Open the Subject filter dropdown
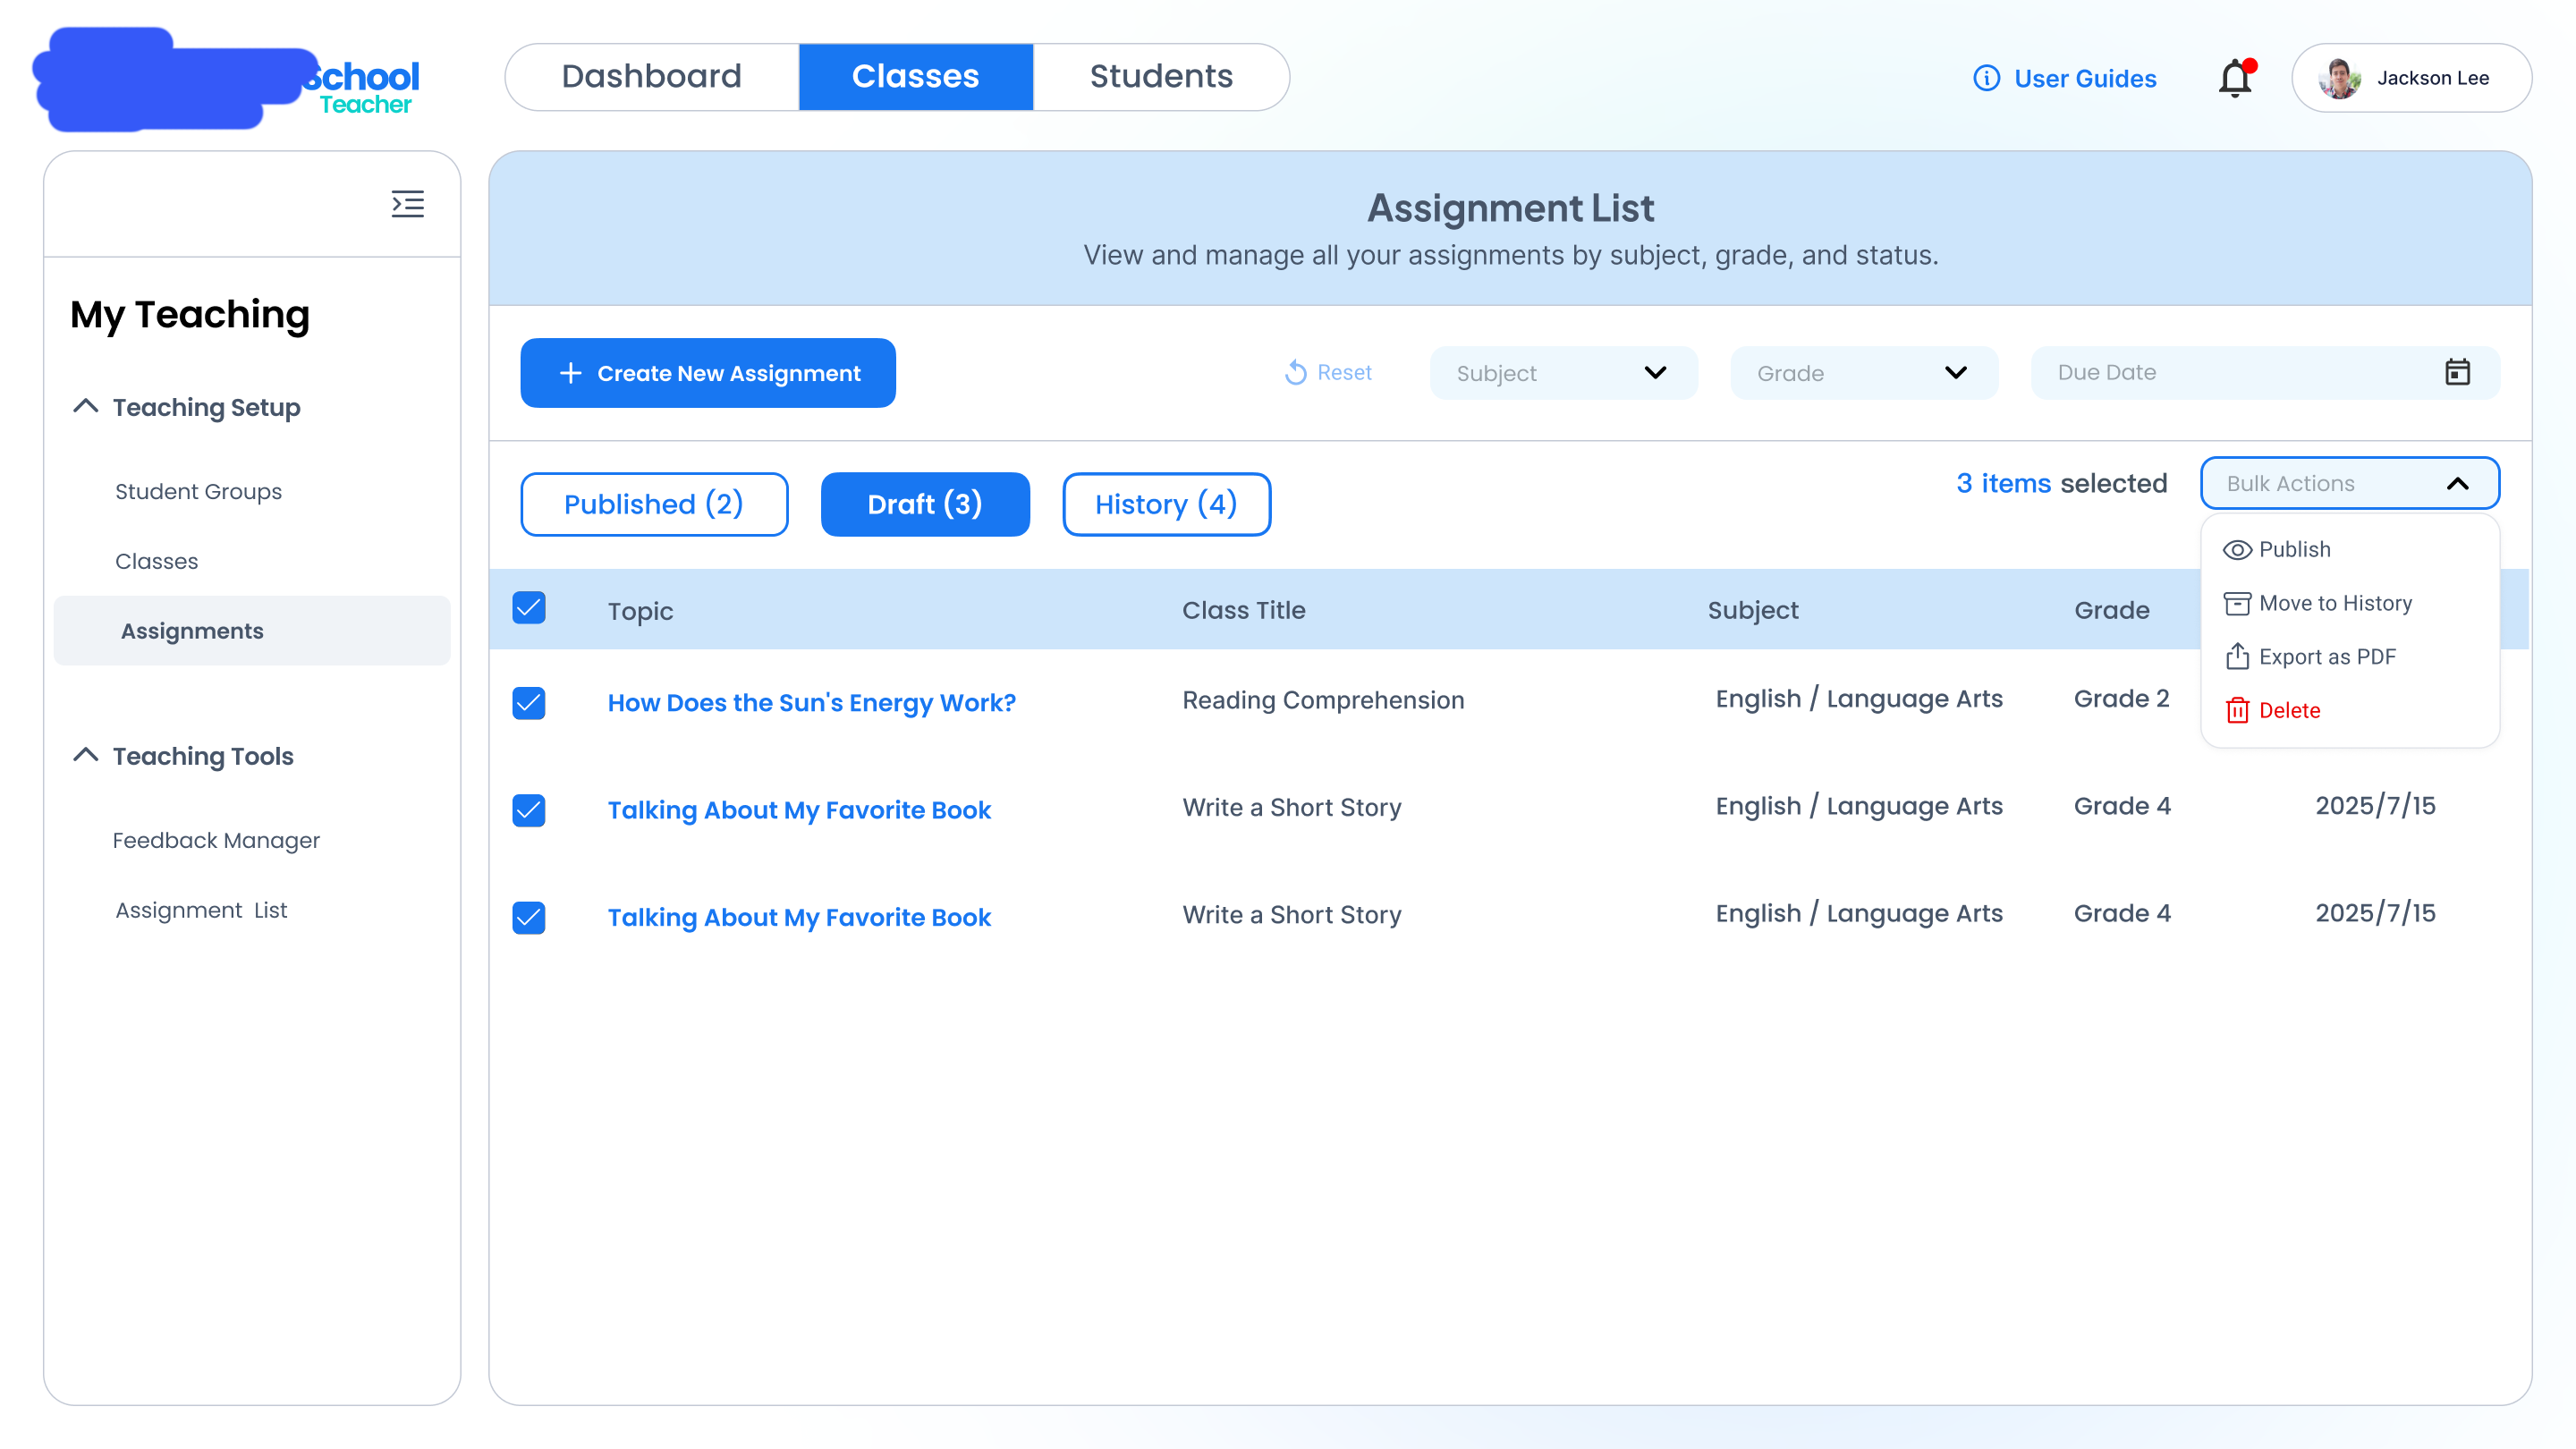The width and height of the screenshot is (2576, 1449). (1563, 373)
